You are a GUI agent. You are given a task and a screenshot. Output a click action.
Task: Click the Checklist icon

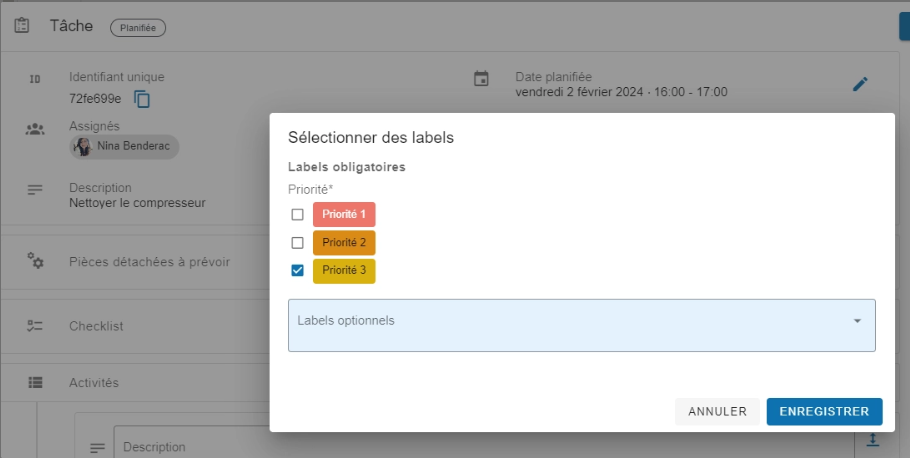(x=35, y=326)
